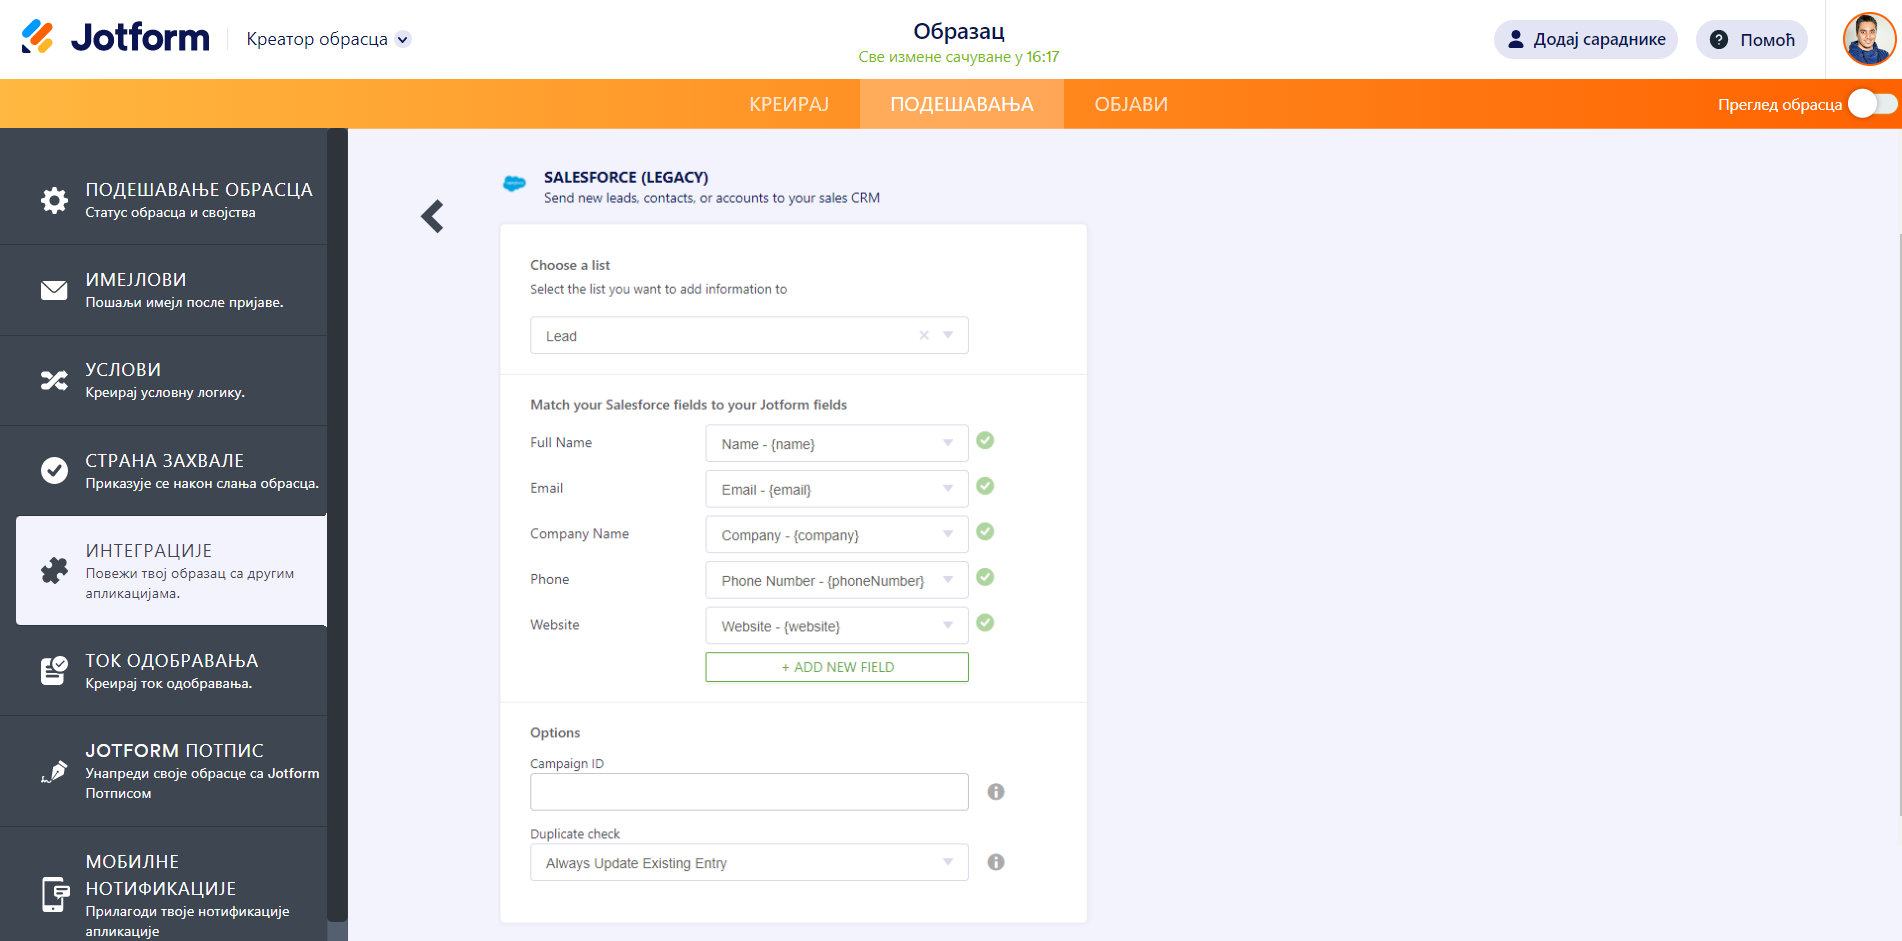This screenshot has height=941, width=1902.
Task: Open the Company Name mapping dropdown
Action: coord(837,534)
